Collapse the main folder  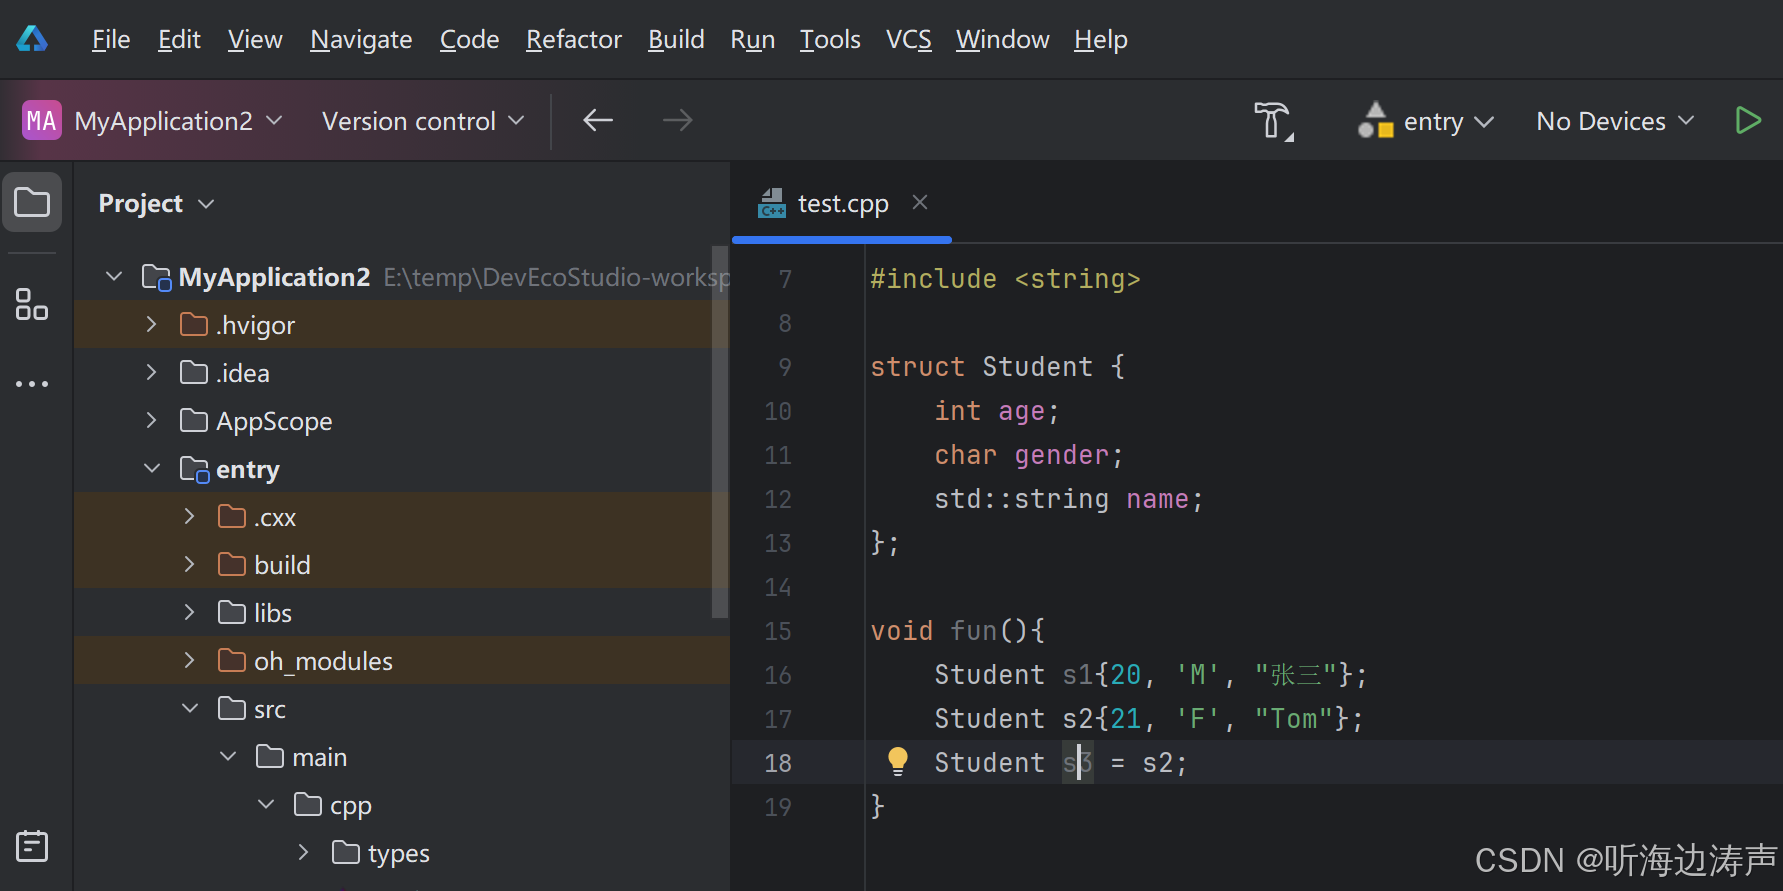(x=228, y=756)
